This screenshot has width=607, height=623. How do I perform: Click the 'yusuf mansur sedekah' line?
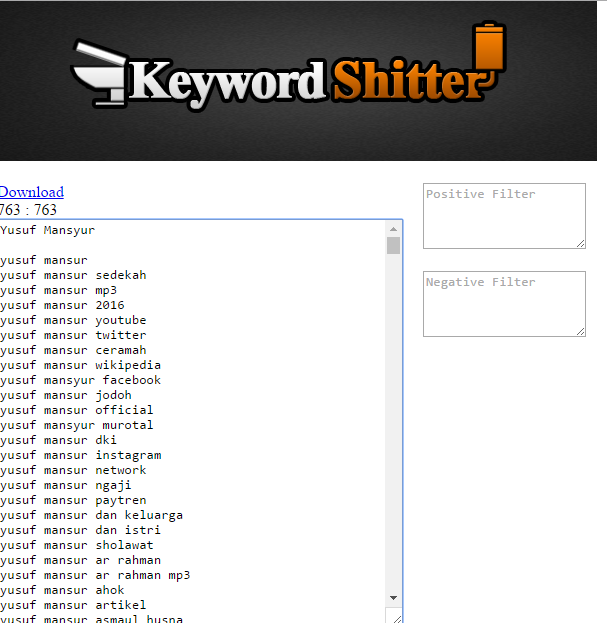pos(73,275)
